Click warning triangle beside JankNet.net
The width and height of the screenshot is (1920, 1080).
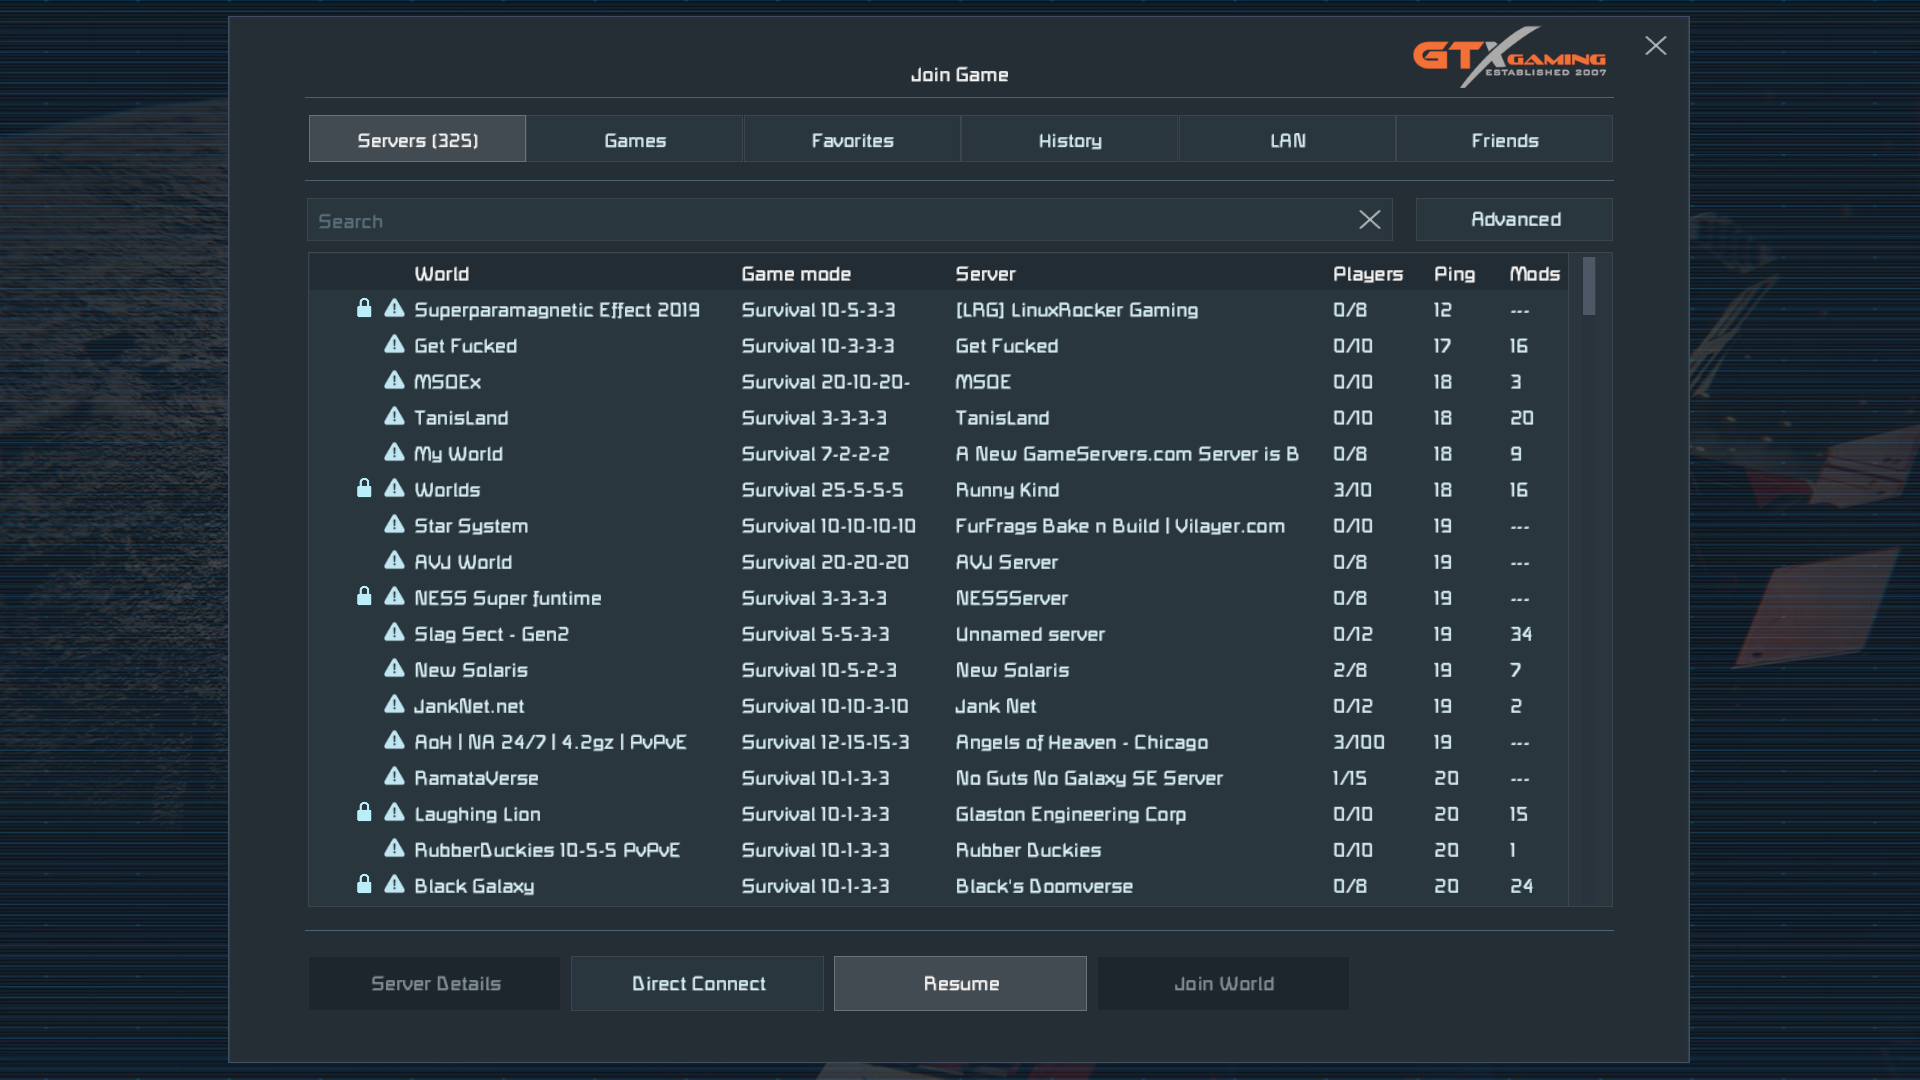pos(394,704)
